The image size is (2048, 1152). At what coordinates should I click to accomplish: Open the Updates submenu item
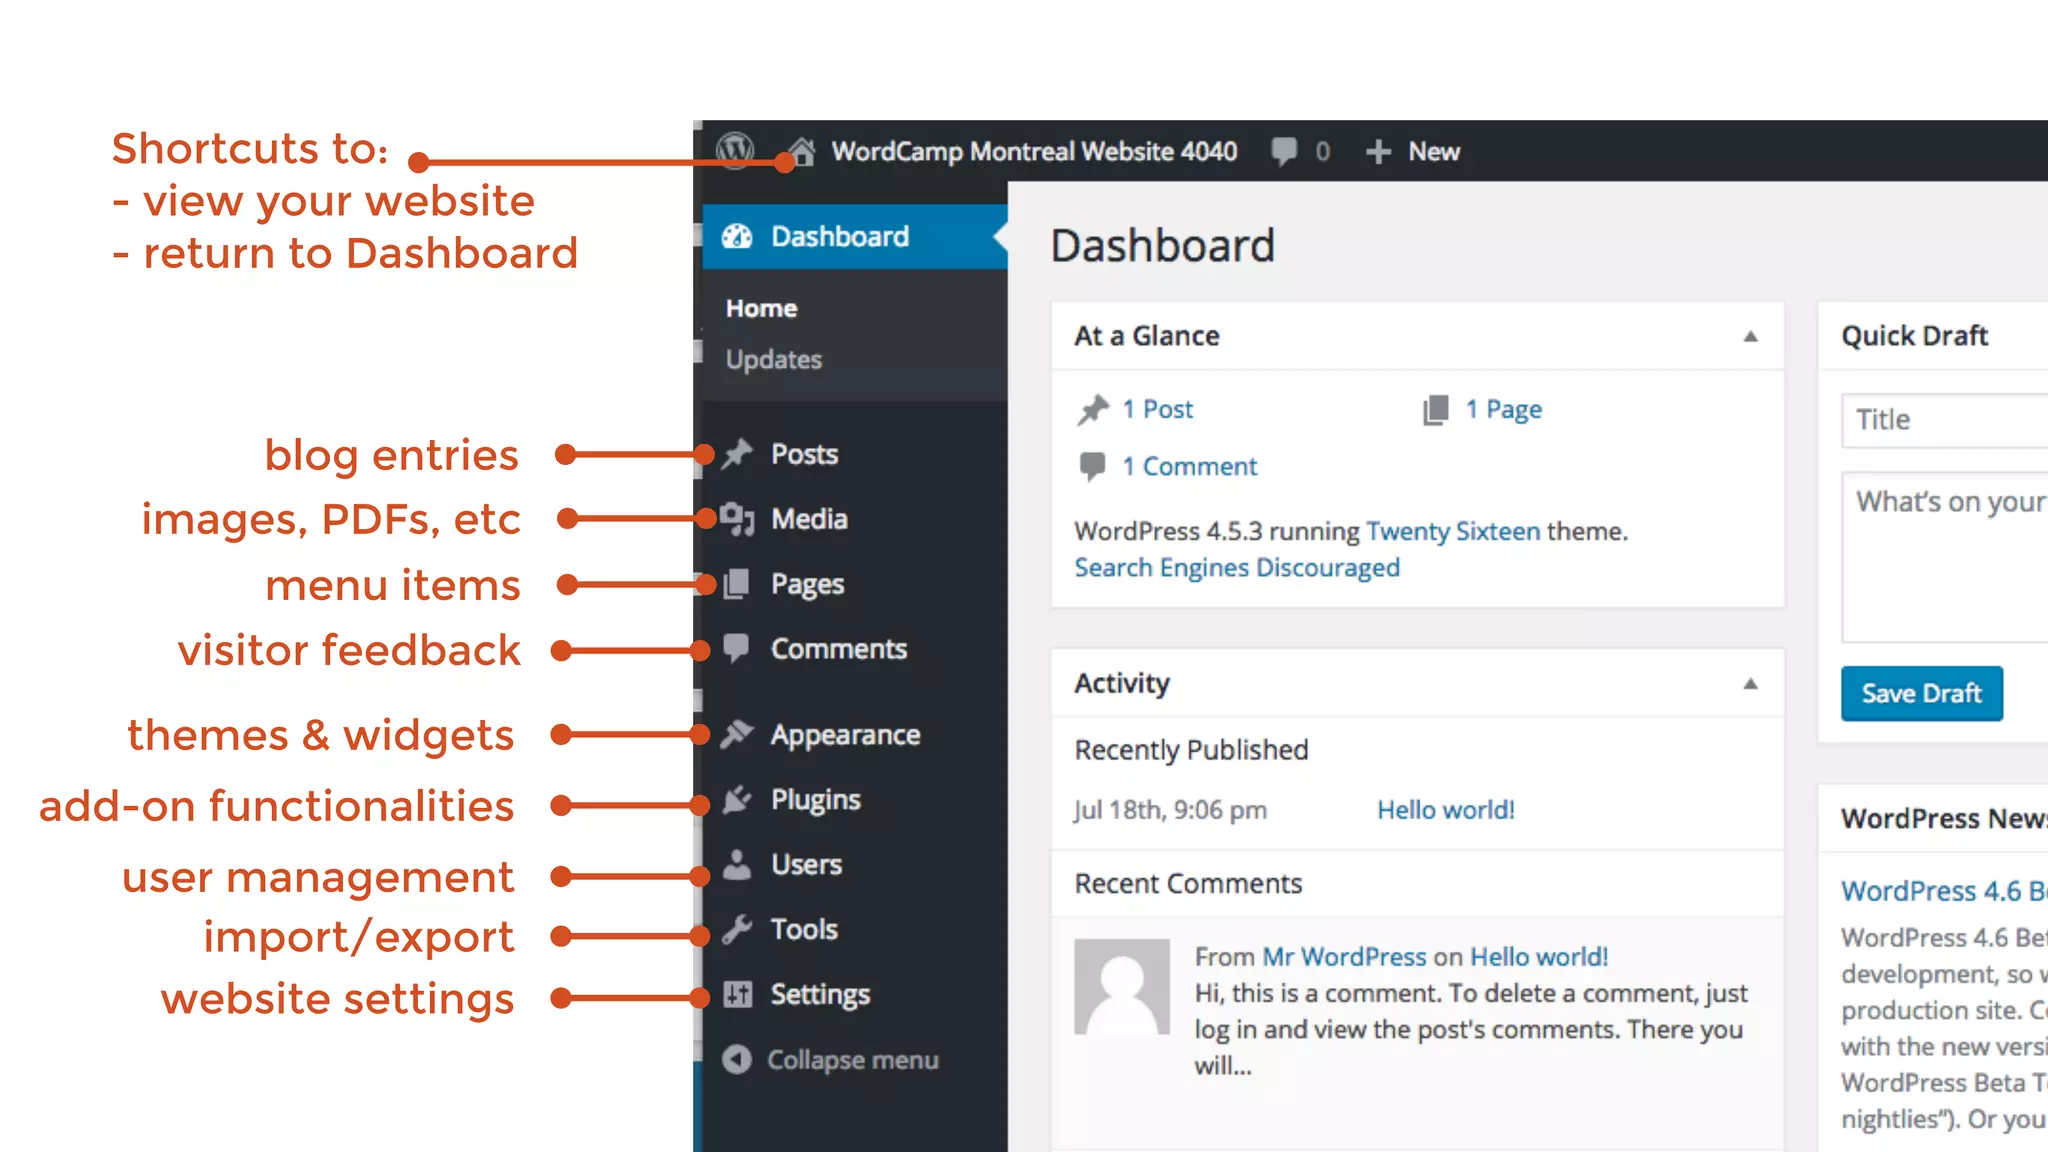pos(774,360)
